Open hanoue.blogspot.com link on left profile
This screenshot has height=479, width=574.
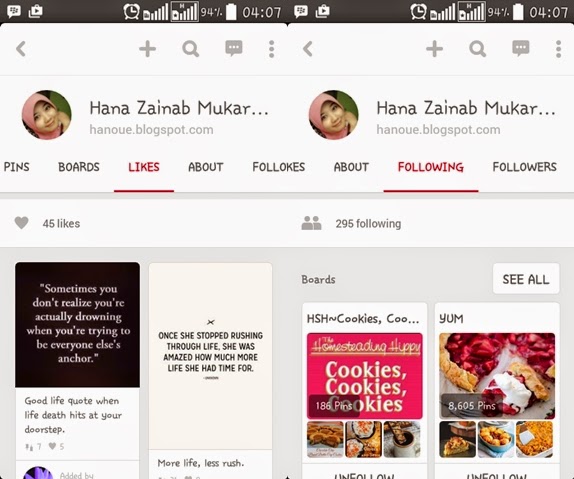[x=152, y=130]
